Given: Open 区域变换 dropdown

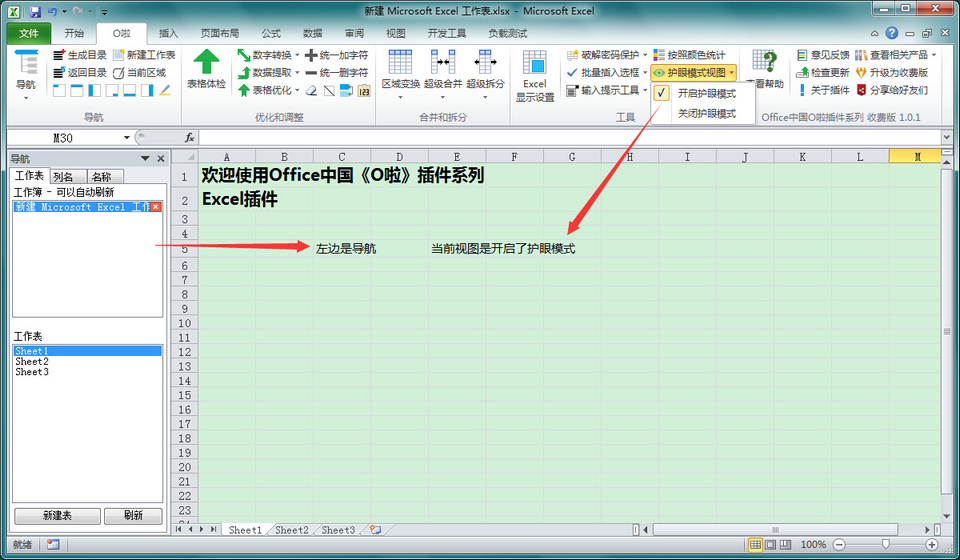Looking at the screenshot, I should tap(400, 98).
